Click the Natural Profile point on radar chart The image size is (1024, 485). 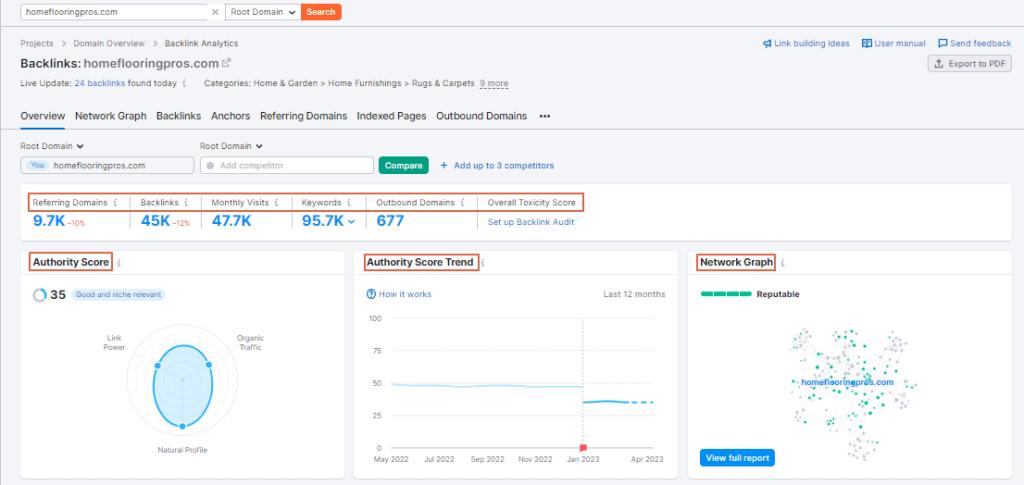tap(182, 426)
